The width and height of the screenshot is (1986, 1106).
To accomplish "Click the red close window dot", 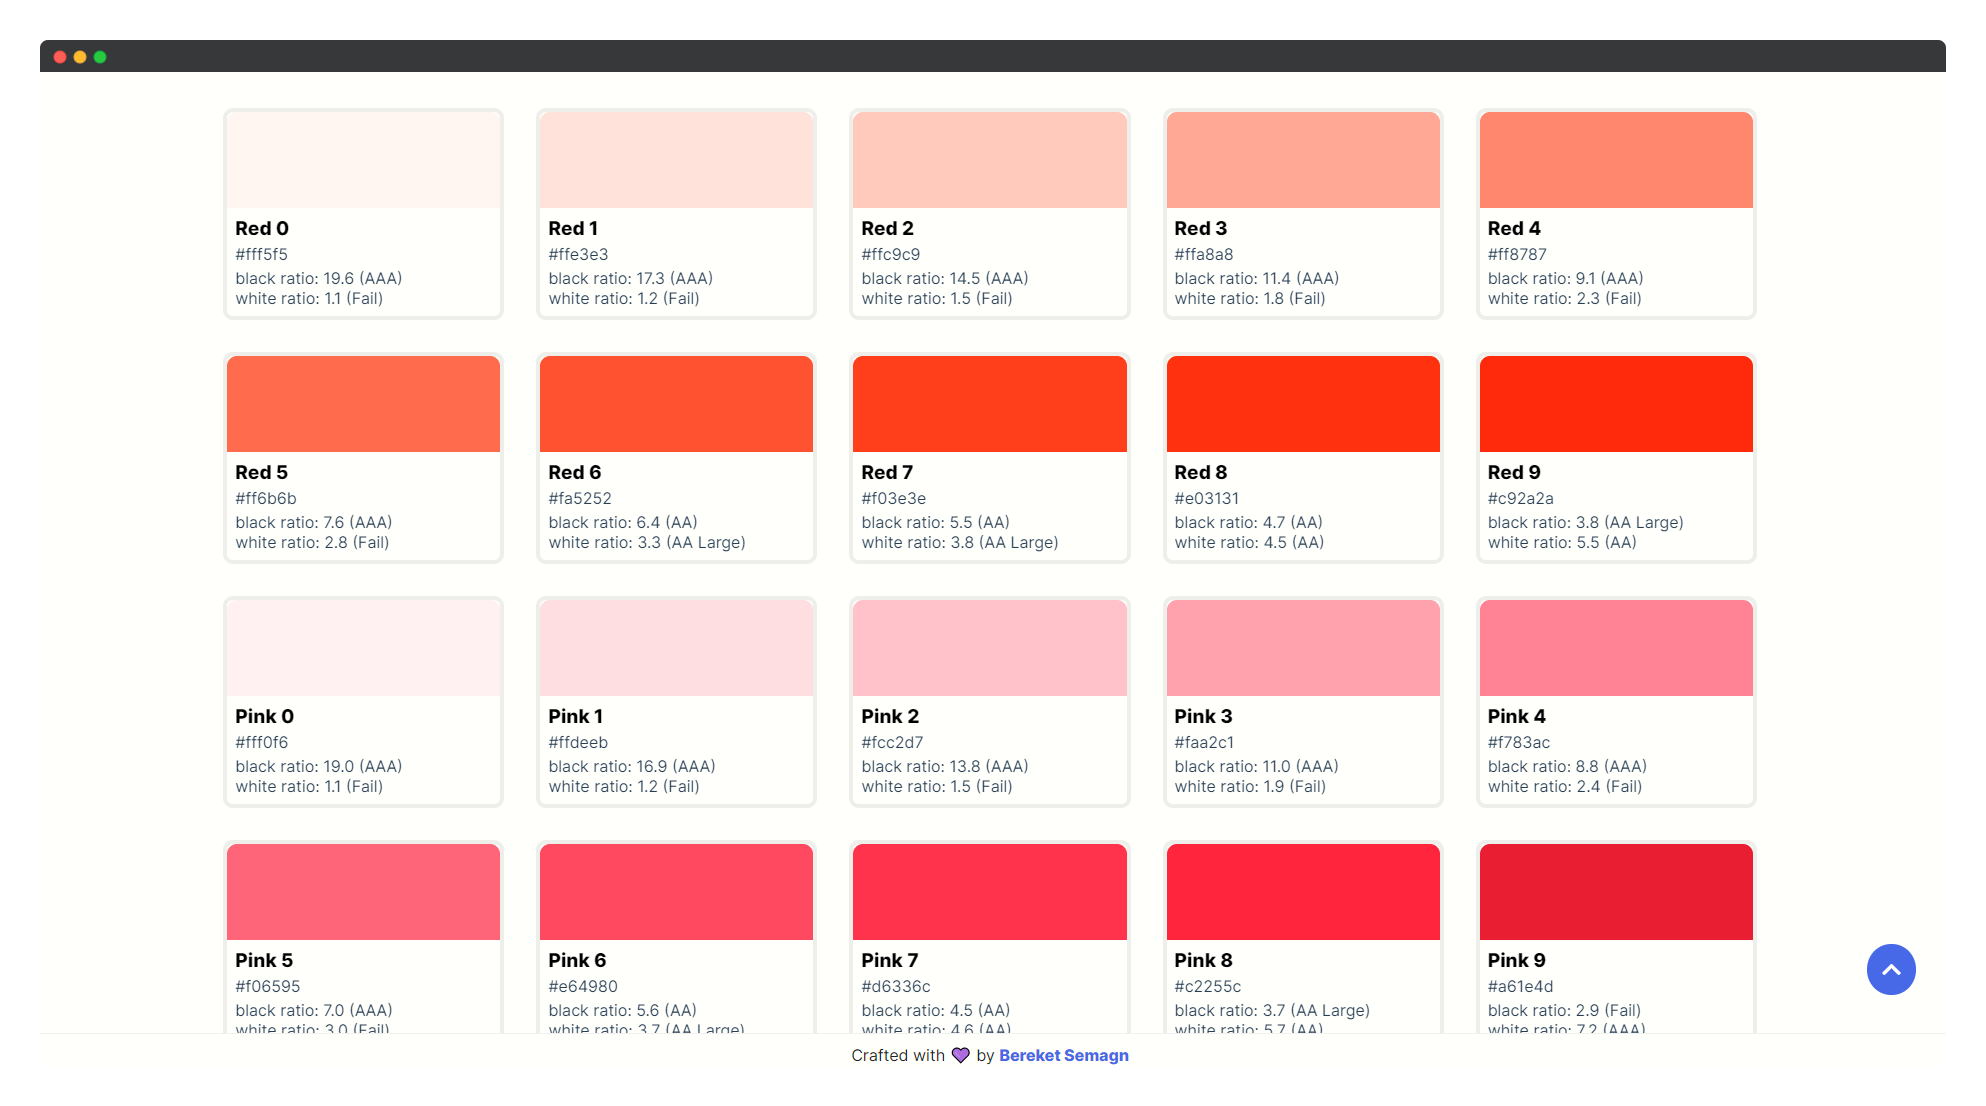I will tap(60, 57).
